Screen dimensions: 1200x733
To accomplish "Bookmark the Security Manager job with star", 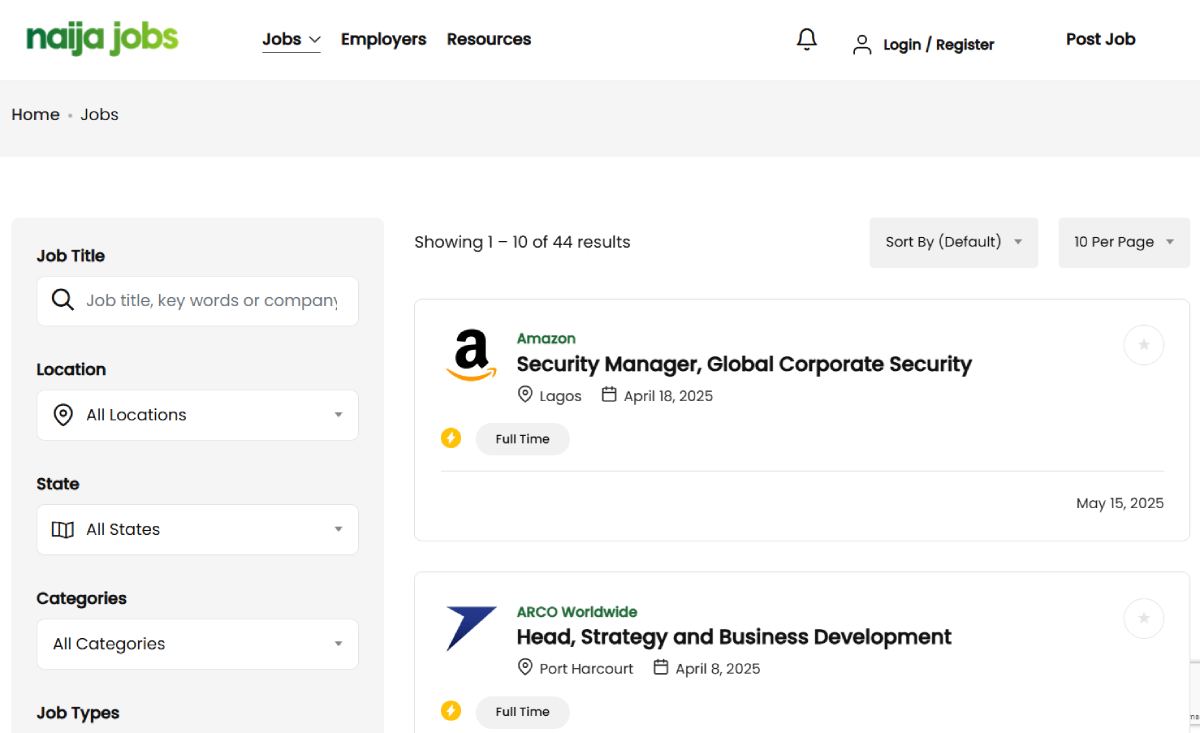I will point(1143,345).
